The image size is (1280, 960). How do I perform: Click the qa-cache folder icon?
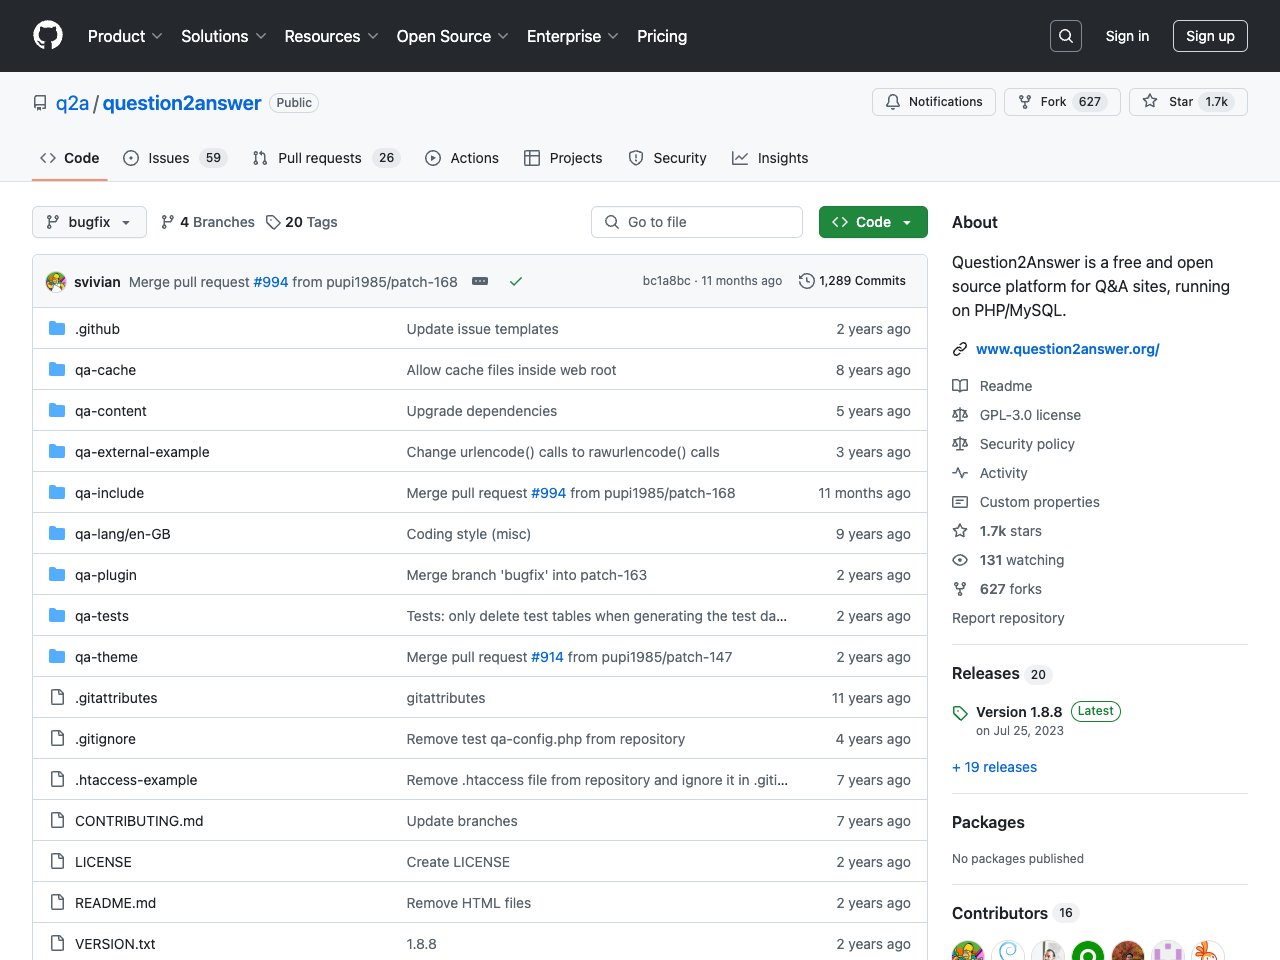(57, 369)
